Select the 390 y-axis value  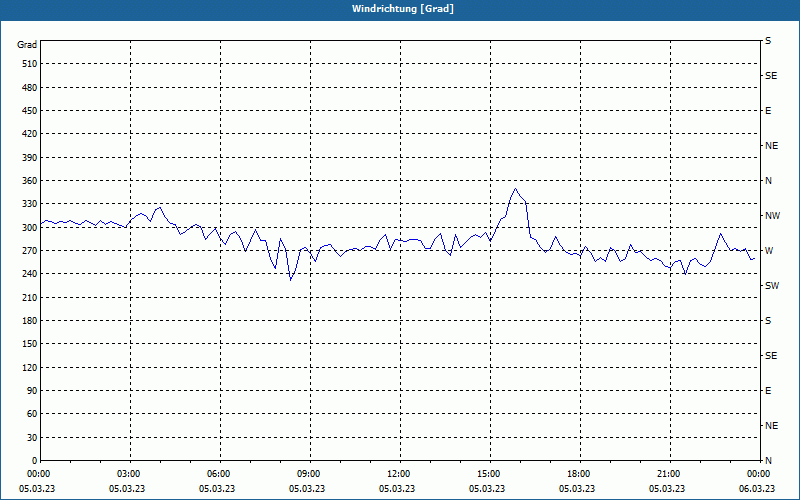coord(30,158)
